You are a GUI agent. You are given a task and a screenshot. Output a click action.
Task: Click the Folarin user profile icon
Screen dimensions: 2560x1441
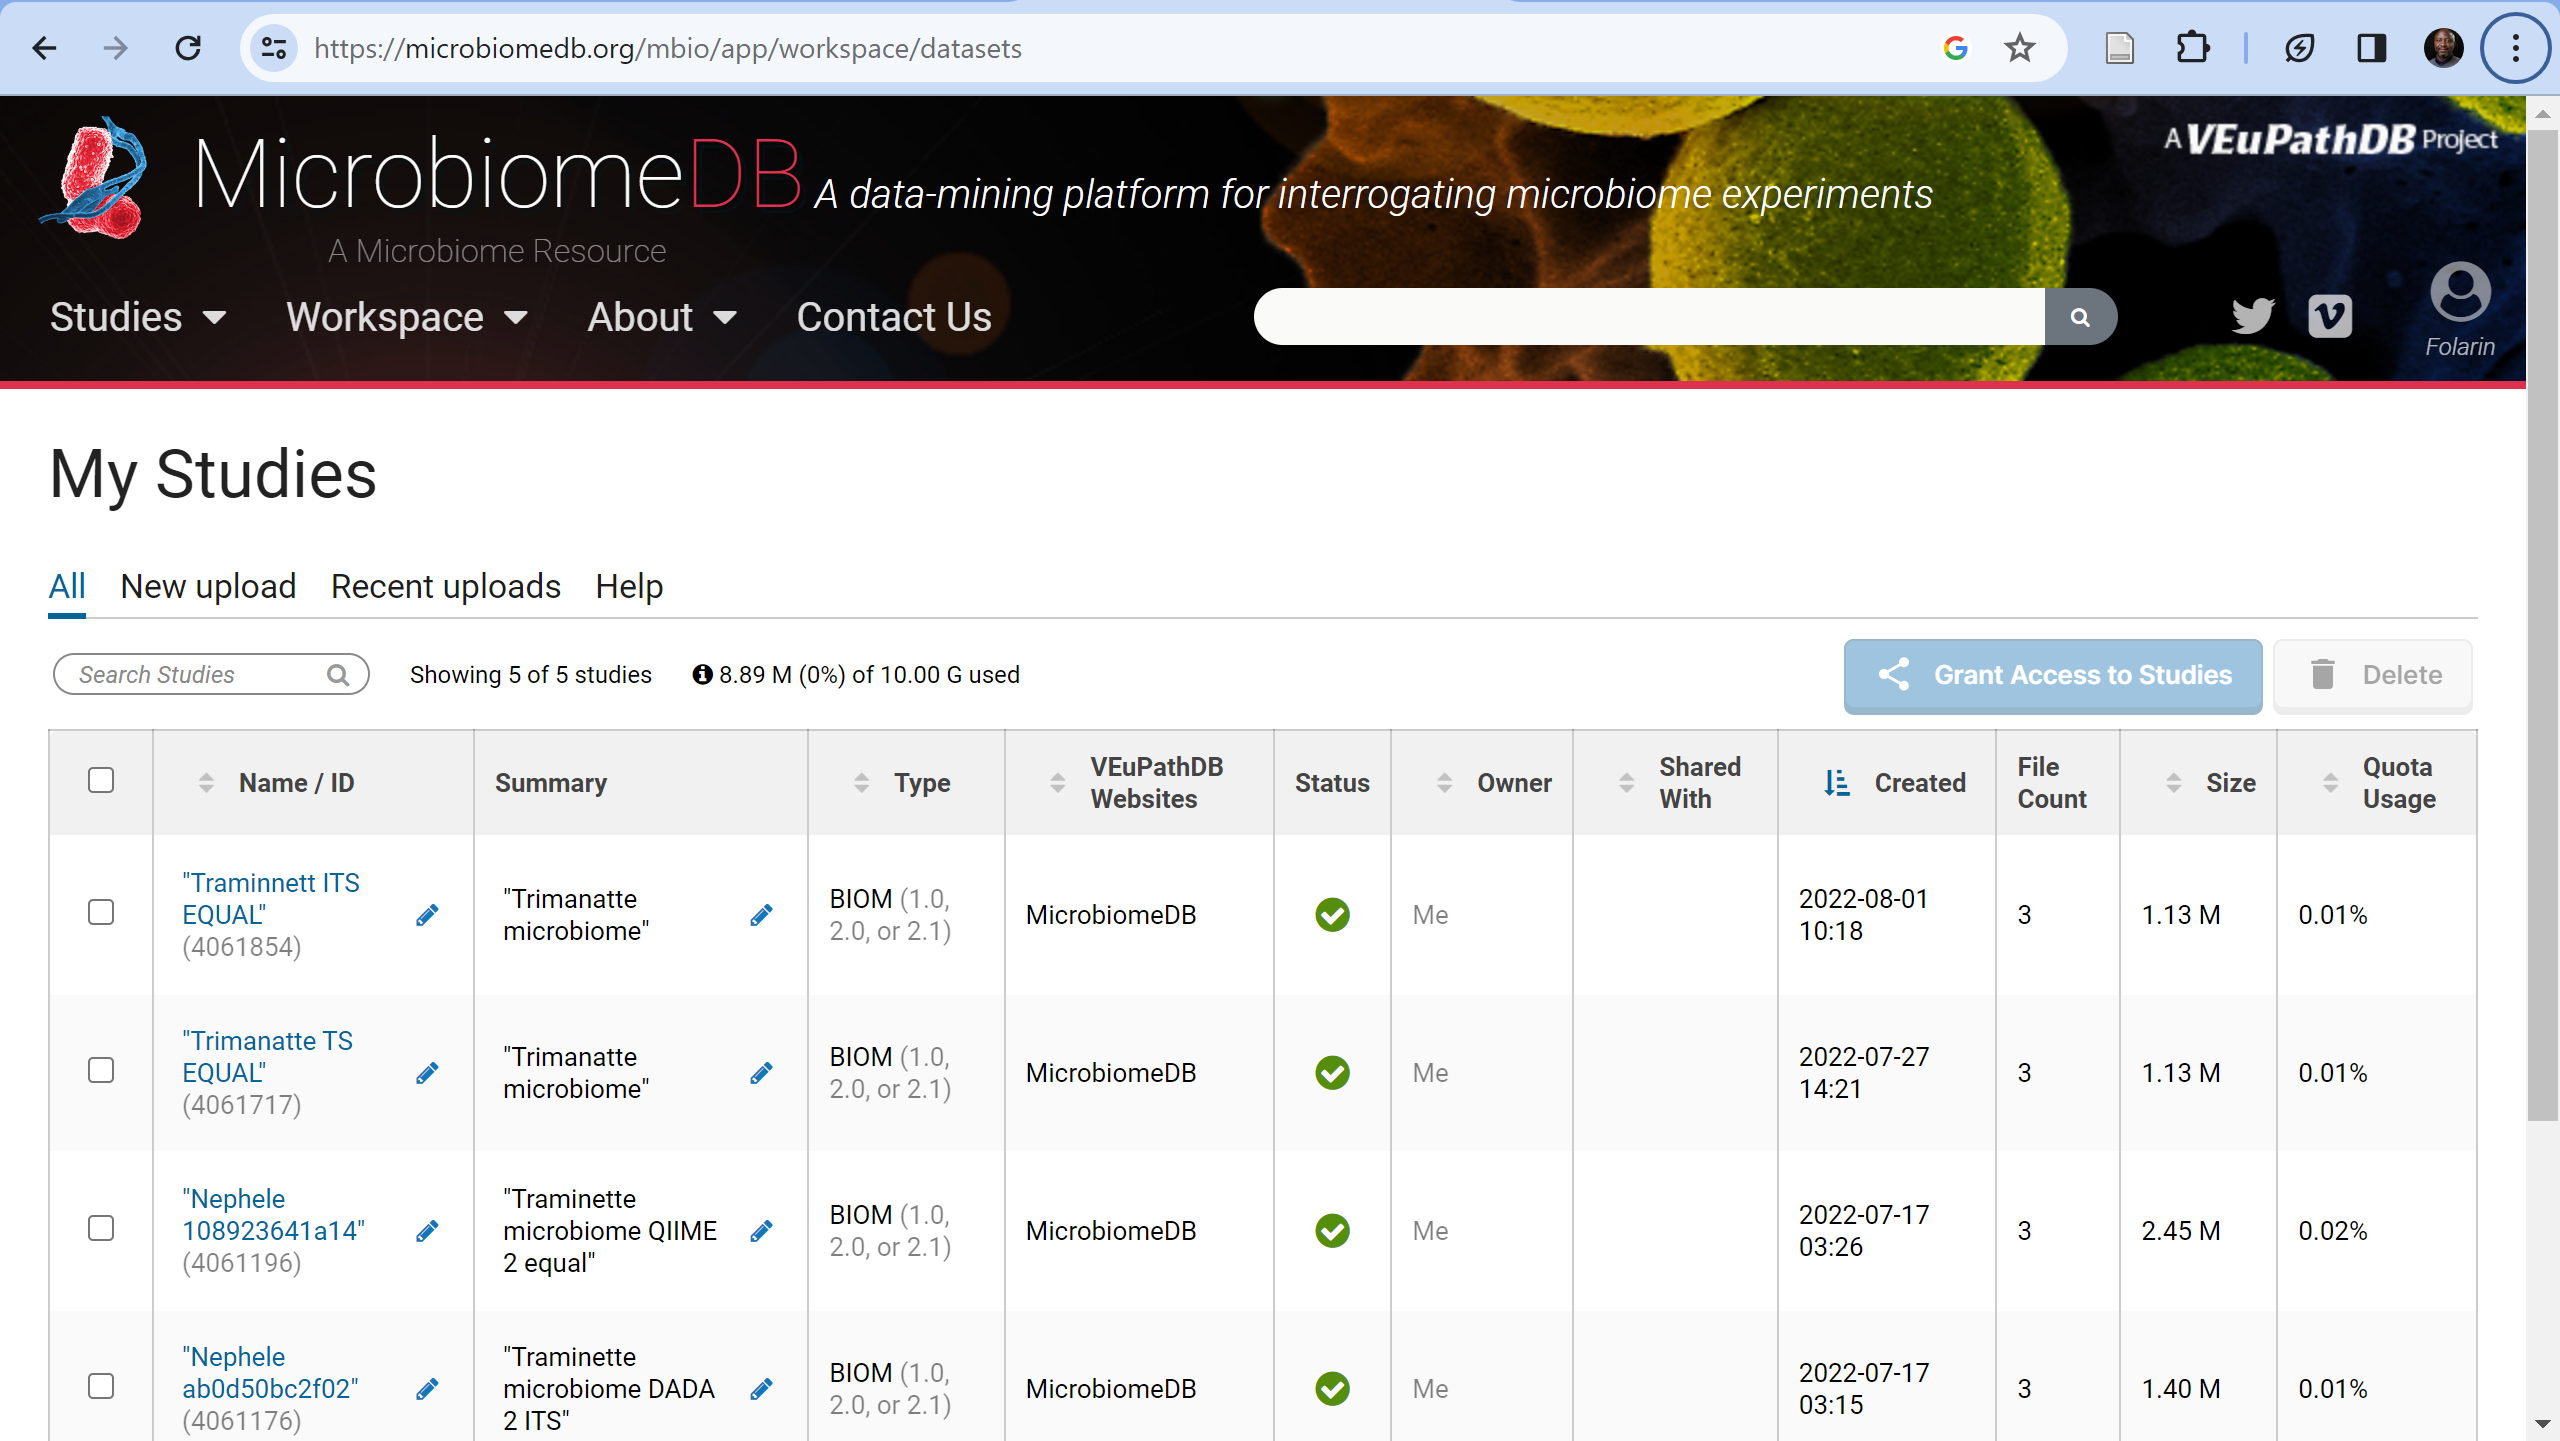pos(2459,293)
